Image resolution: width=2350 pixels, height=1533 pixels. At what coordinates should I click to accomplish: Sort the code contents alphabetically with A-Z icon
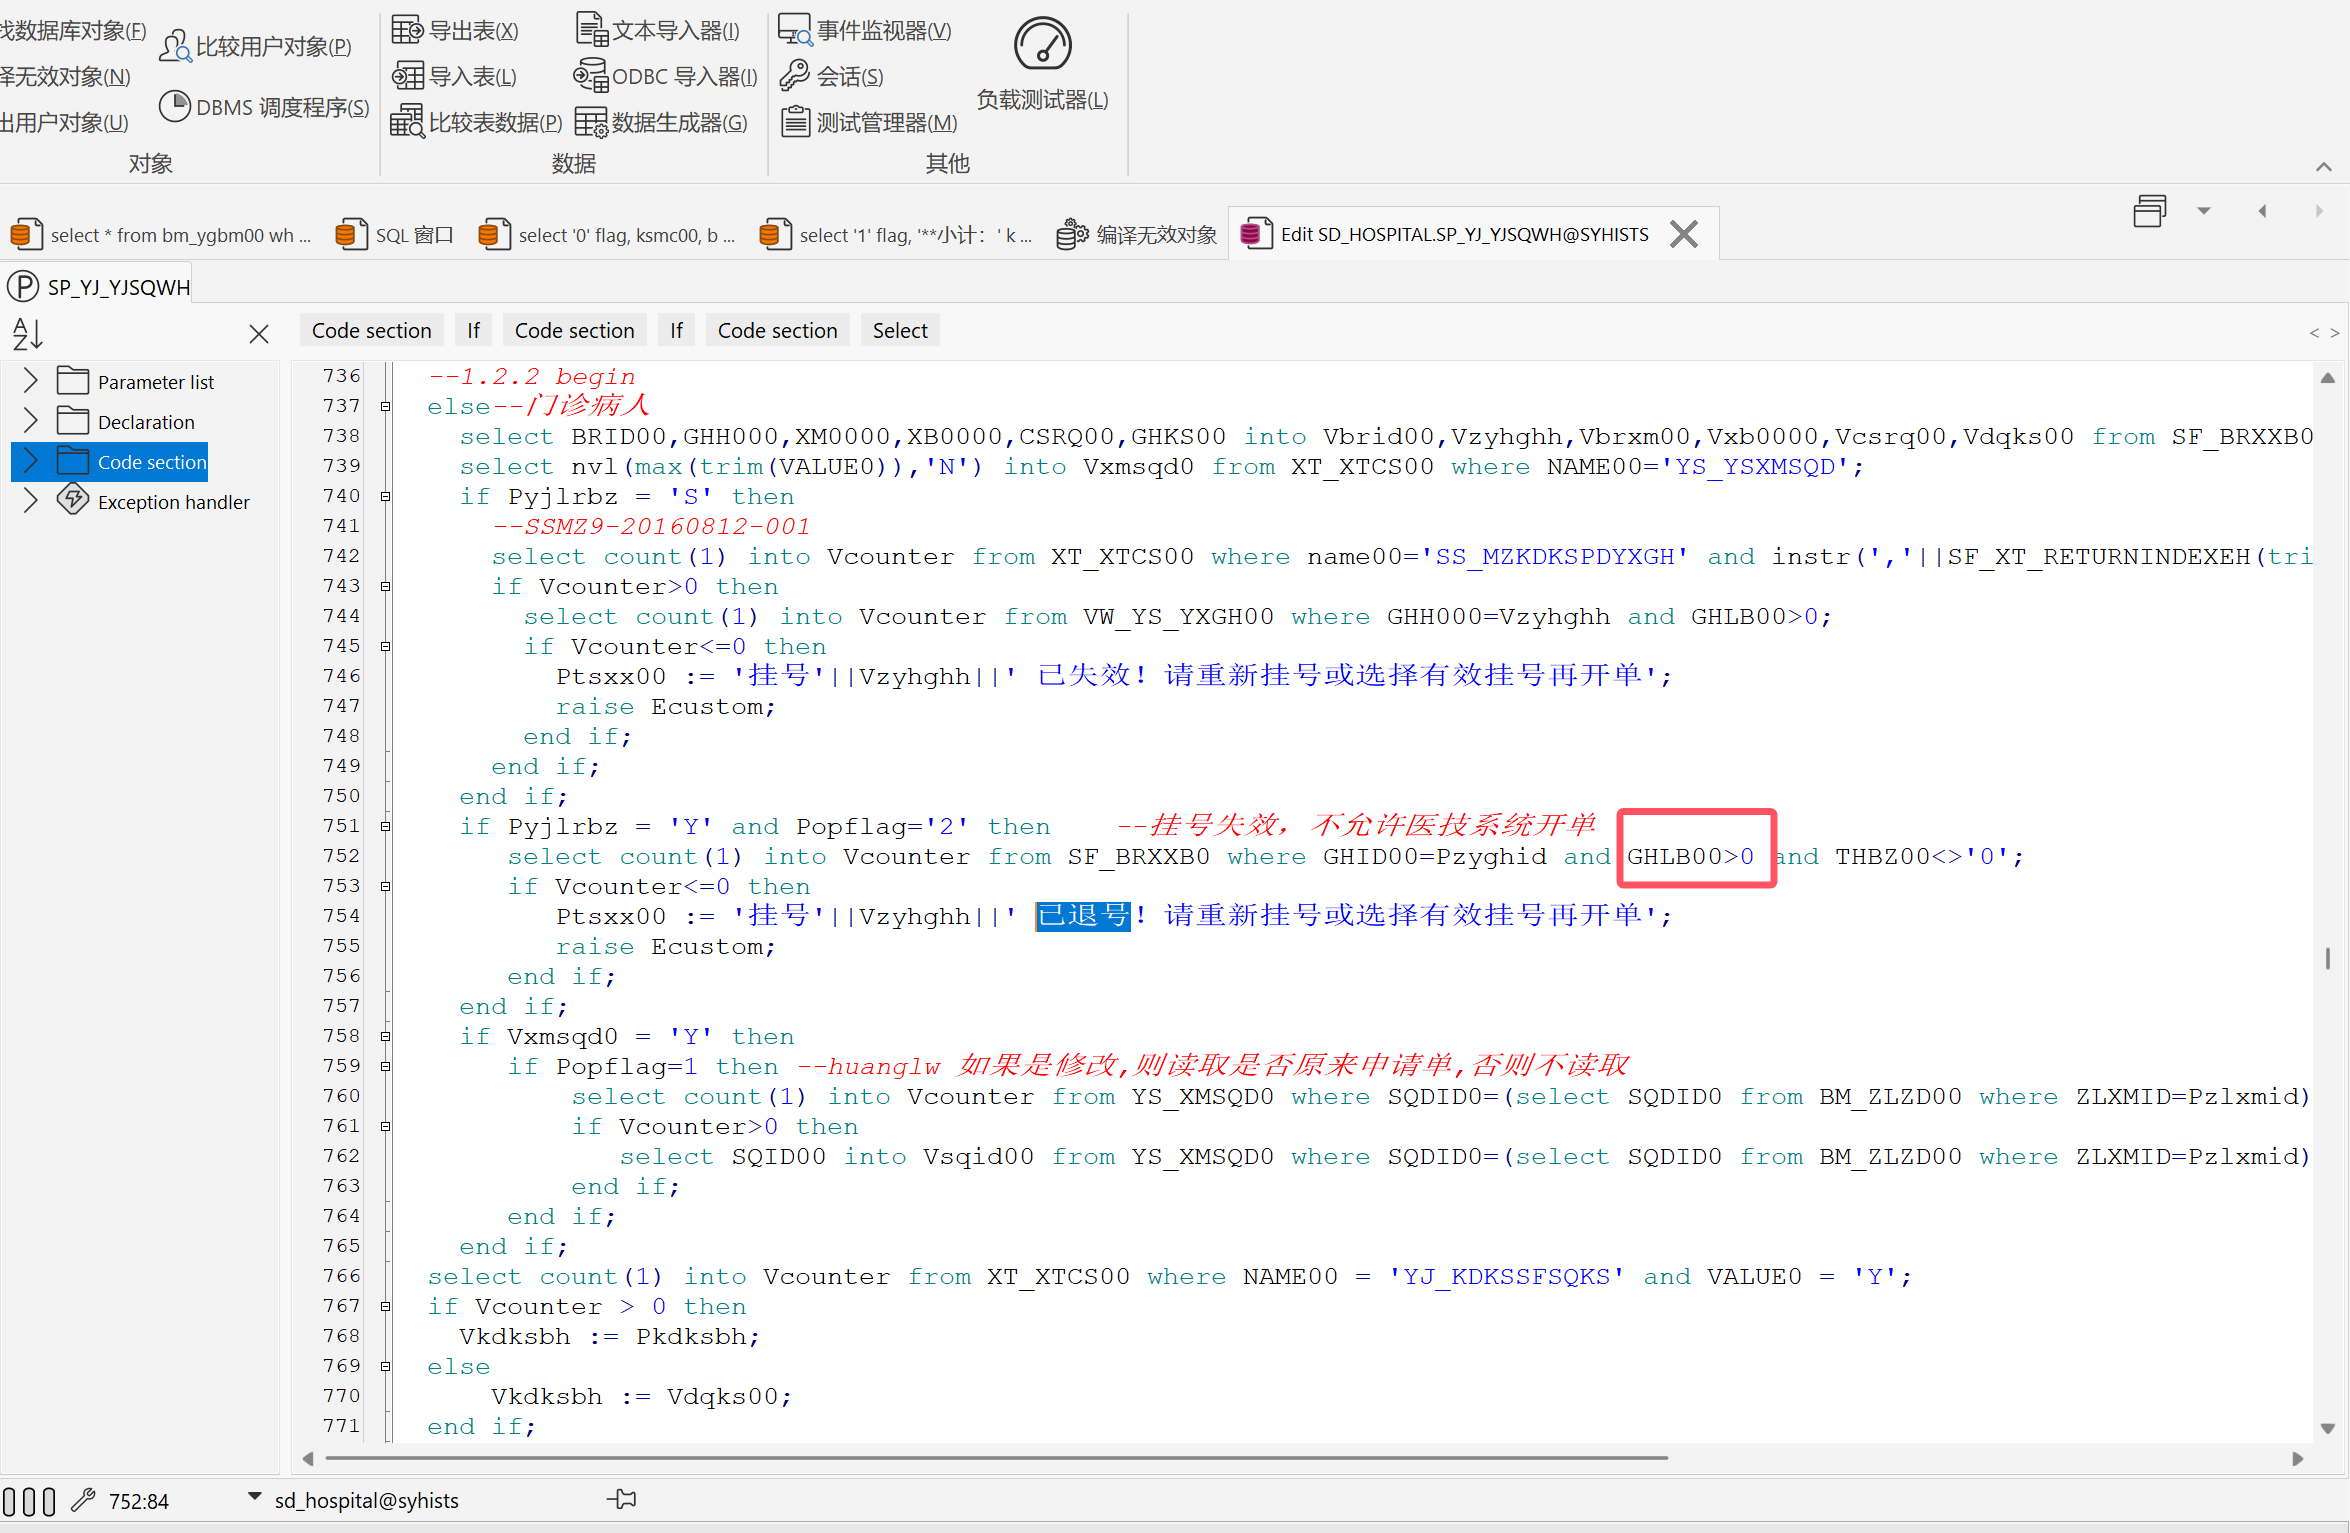(x=28, y=333)
